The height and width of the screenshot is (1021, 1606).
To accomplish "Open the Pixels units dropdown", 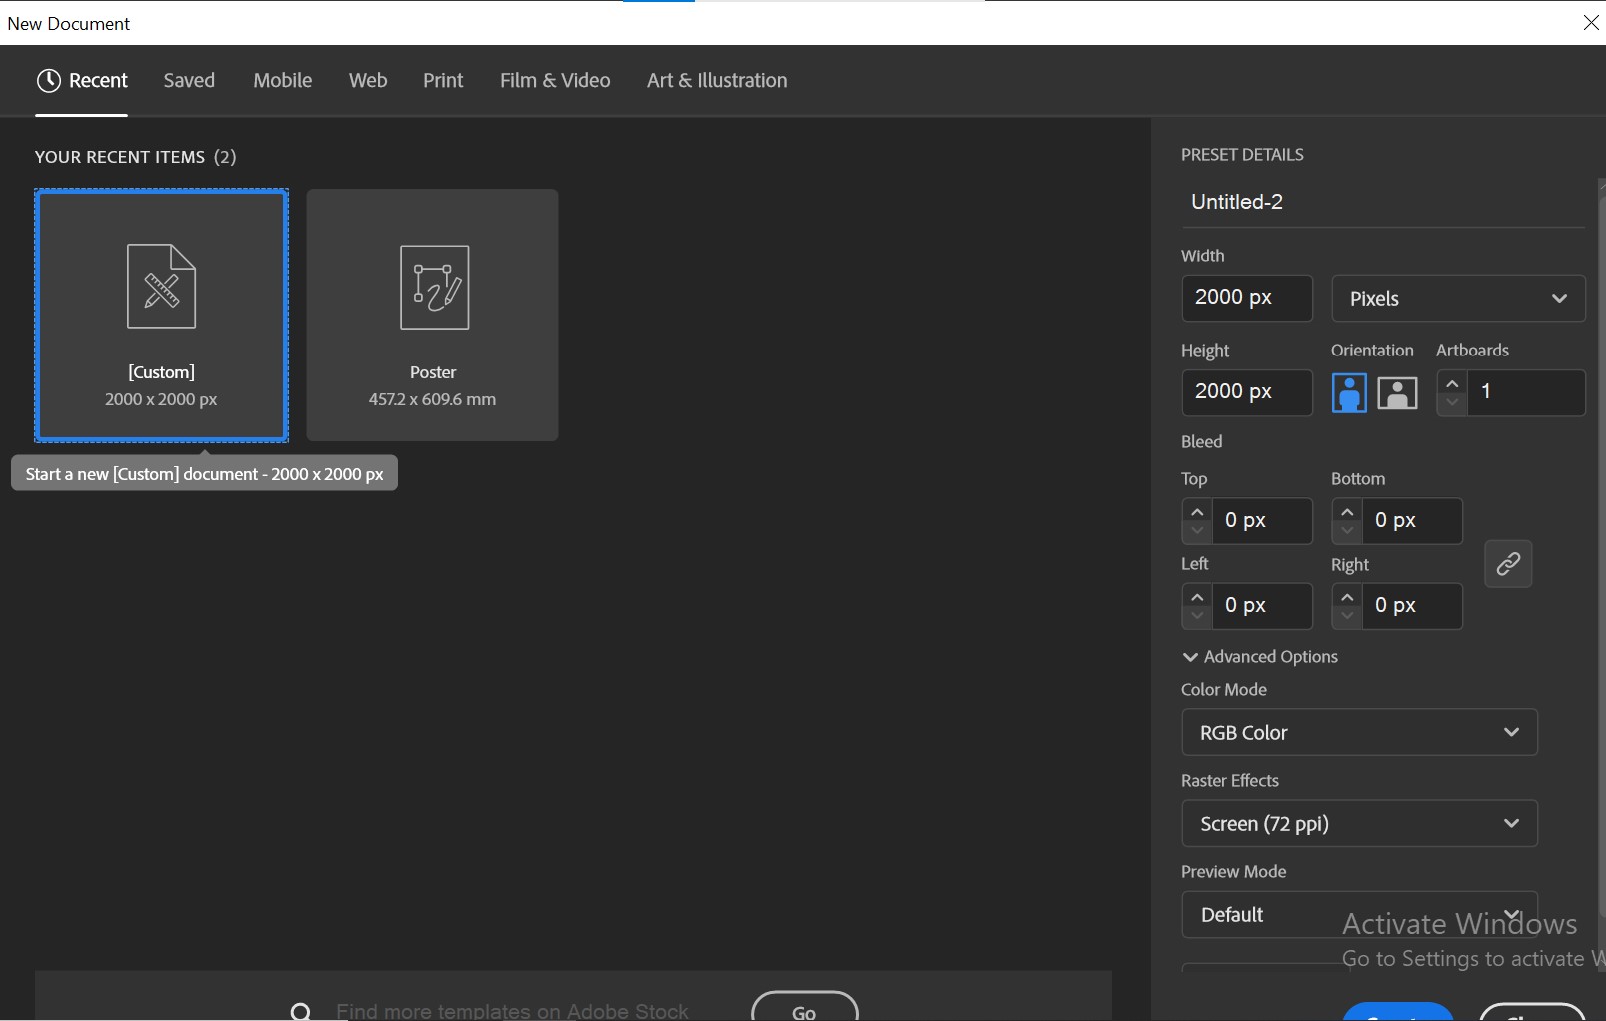I will coord(1458,299).
